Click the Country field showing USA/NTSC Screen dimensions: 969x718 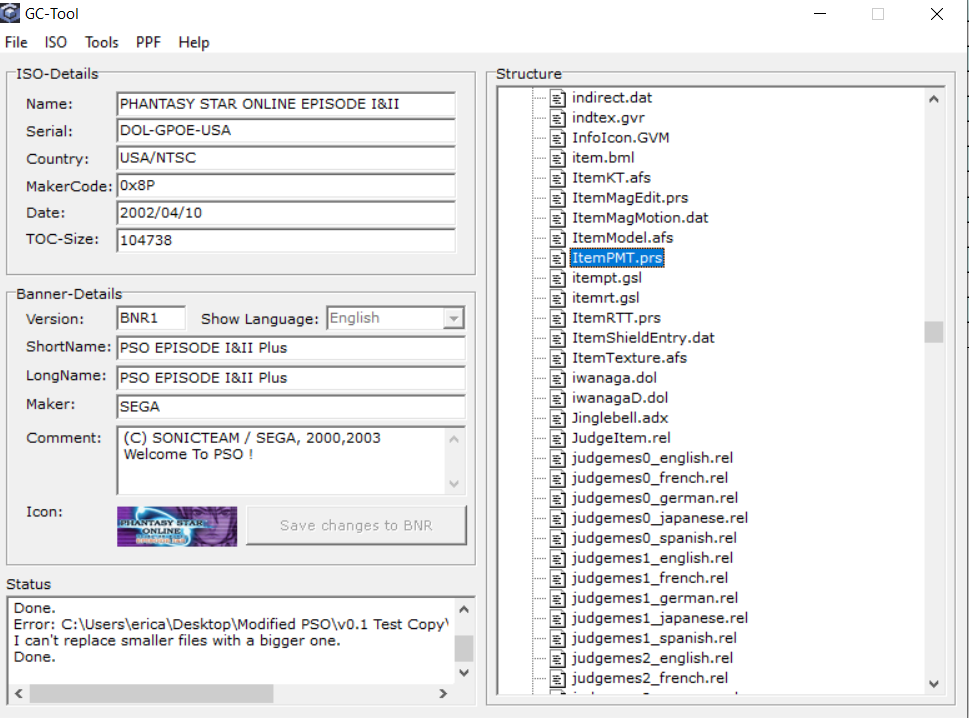tap(286, 158)
